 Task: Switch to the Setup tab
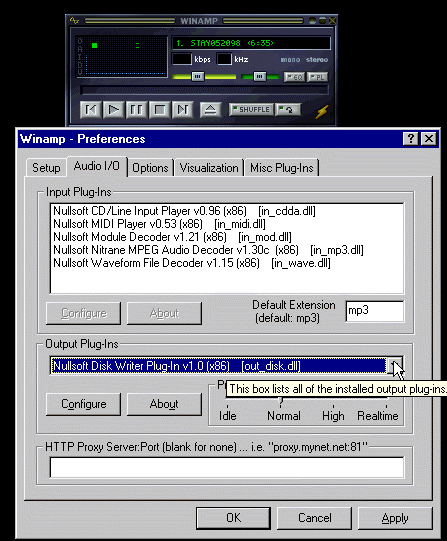tap(46, 168)
